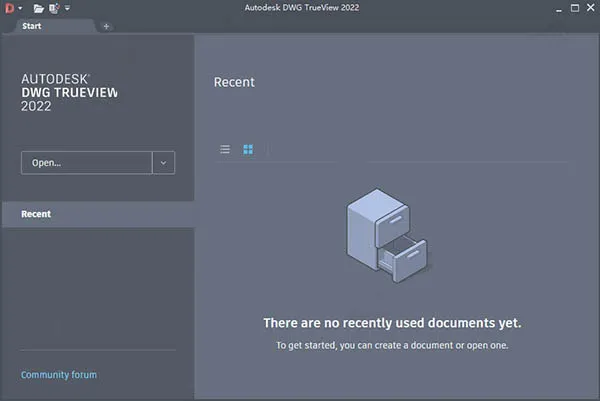Select Recent in the left sidebar
The image size is (600, 401).
tap(36, 214)
